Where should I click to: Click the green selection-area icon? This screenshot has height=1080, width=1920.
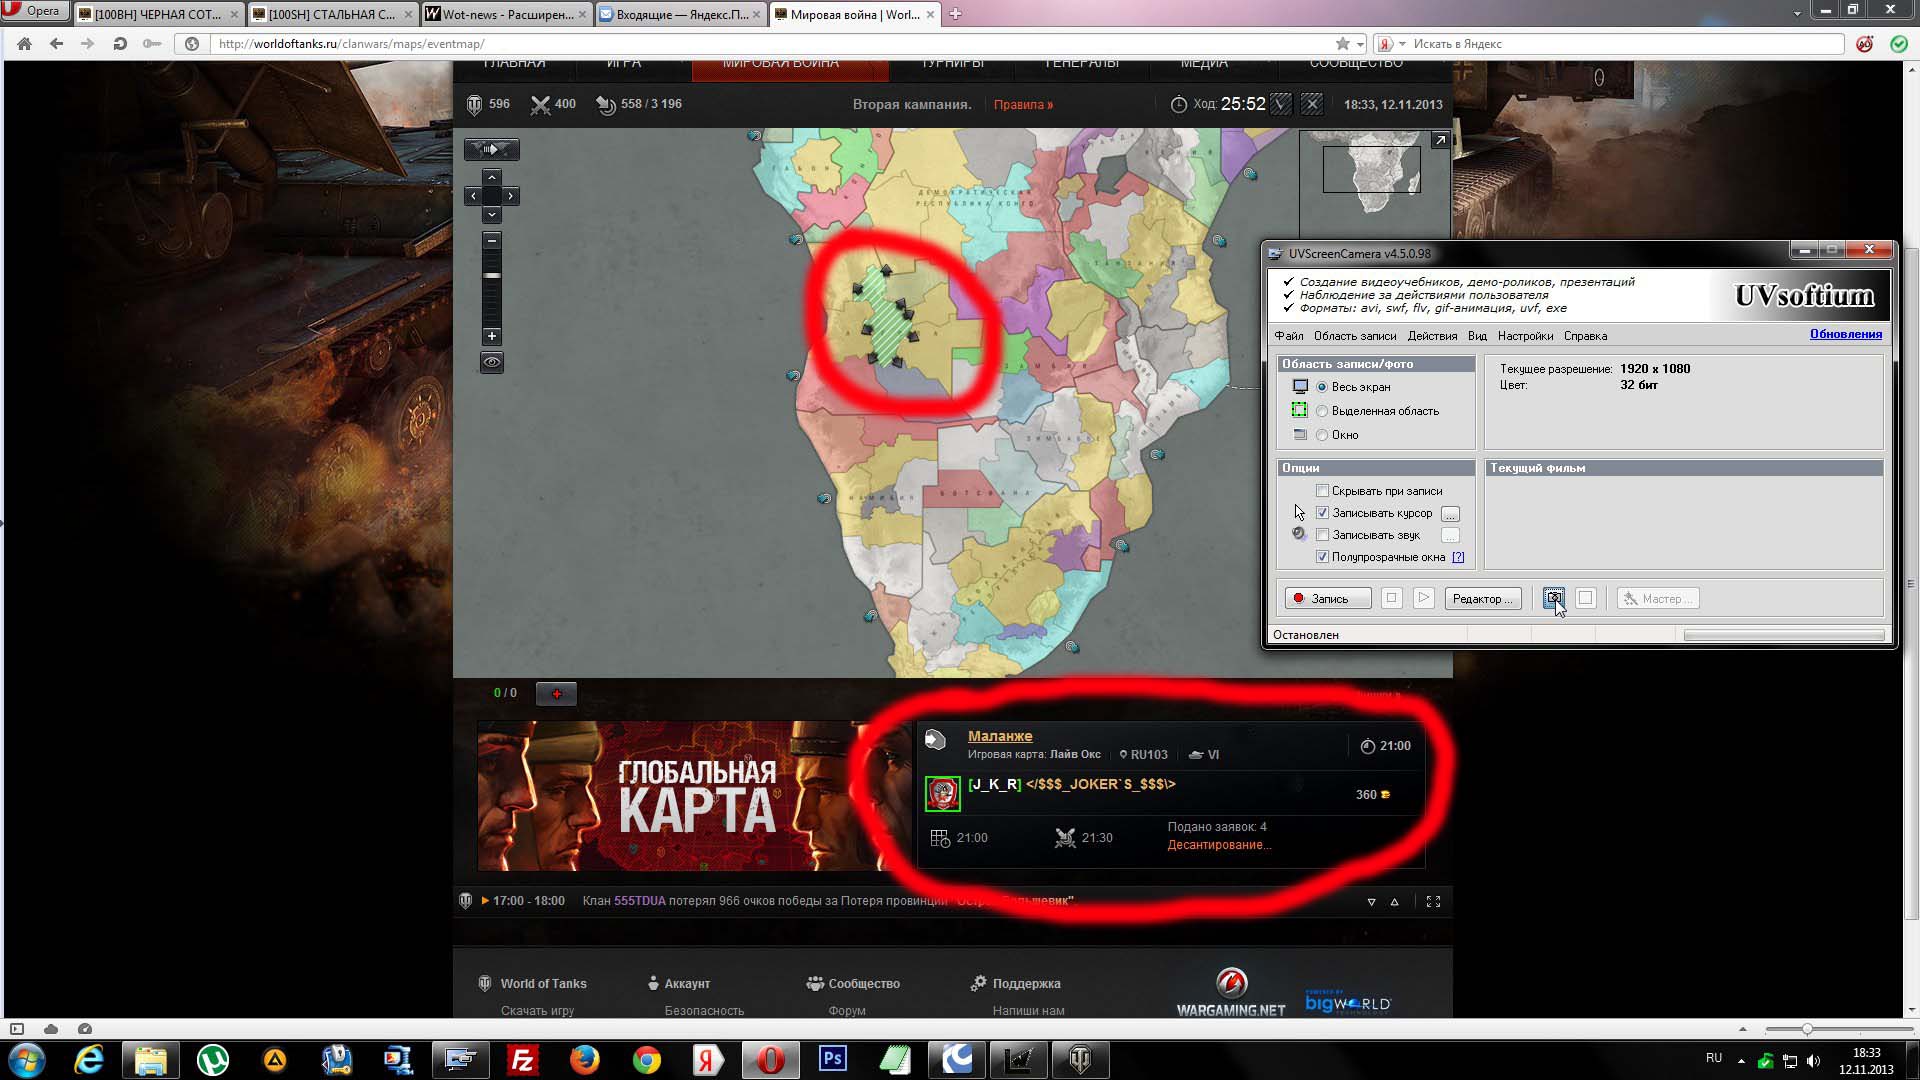(x=1300, y=410)
